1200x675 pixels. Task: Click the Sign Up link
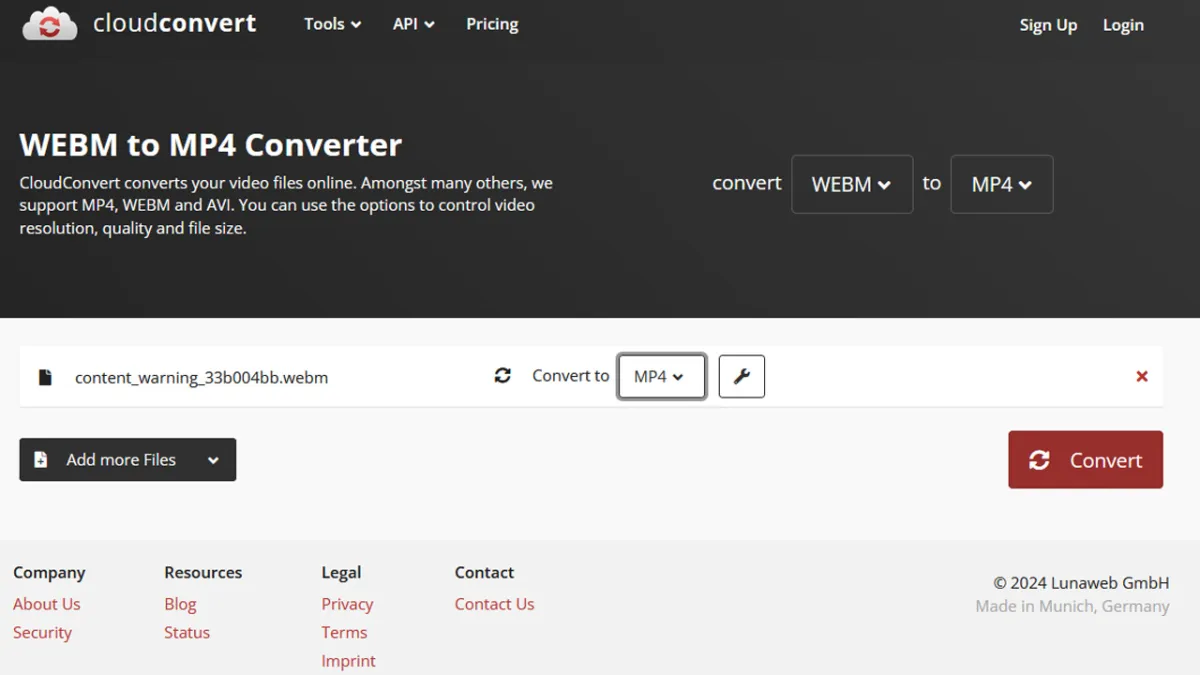[x=1048, y=25]
